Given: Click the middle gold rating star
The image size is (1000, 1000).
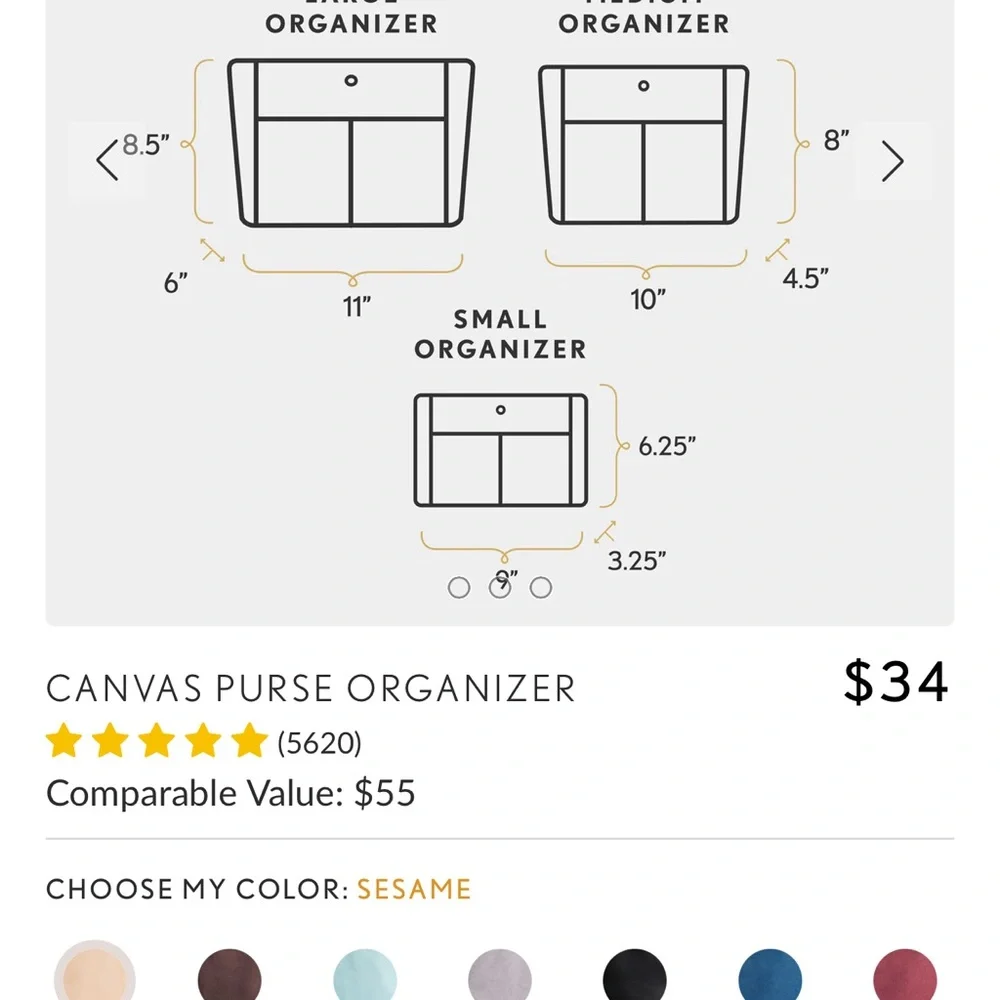Looking at the screenshot, I should click(x=158, y=741).
